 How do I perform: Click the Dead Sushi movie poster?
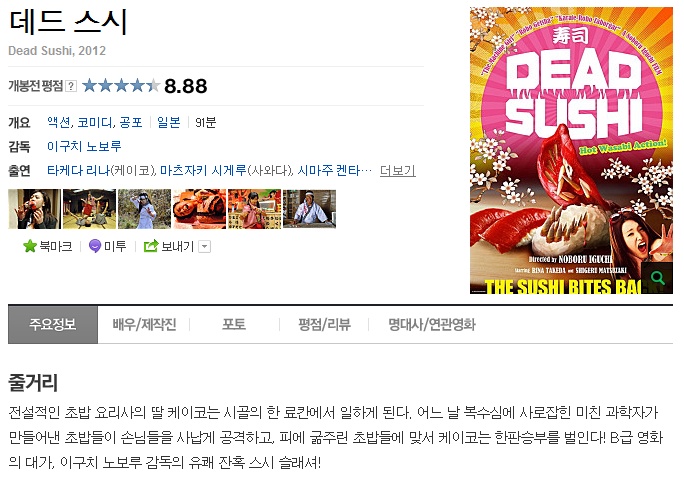point(571,150)
